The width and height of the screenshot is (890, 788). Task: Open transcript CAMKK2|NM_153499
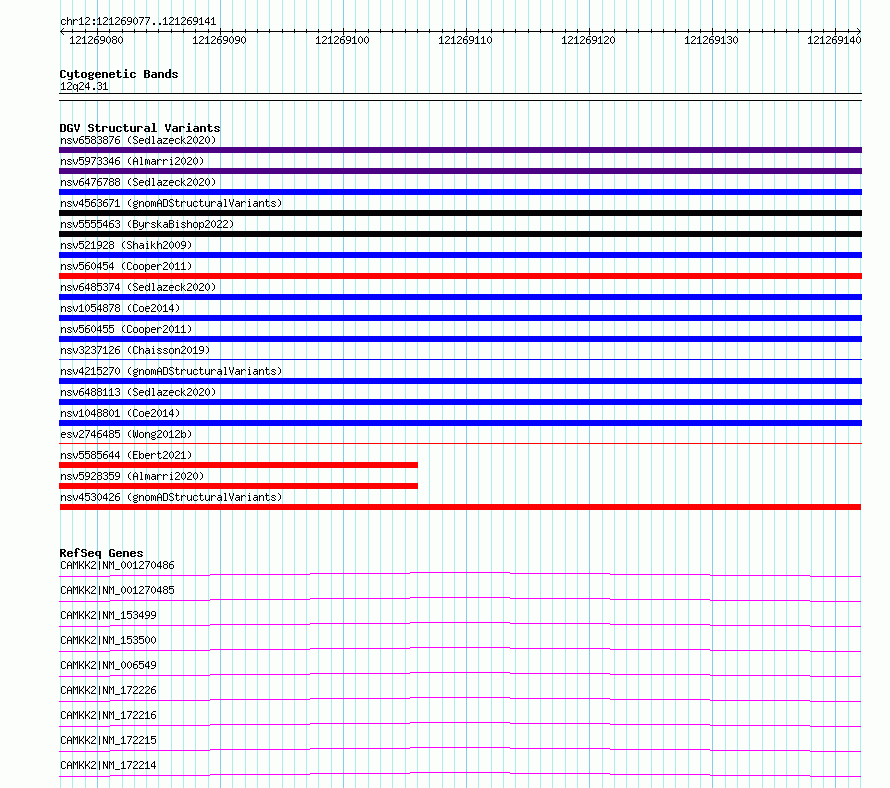point(108,615)
